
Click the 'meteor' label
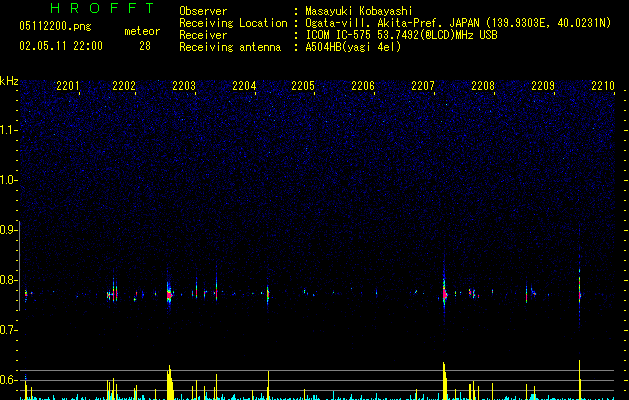[142, 31]
